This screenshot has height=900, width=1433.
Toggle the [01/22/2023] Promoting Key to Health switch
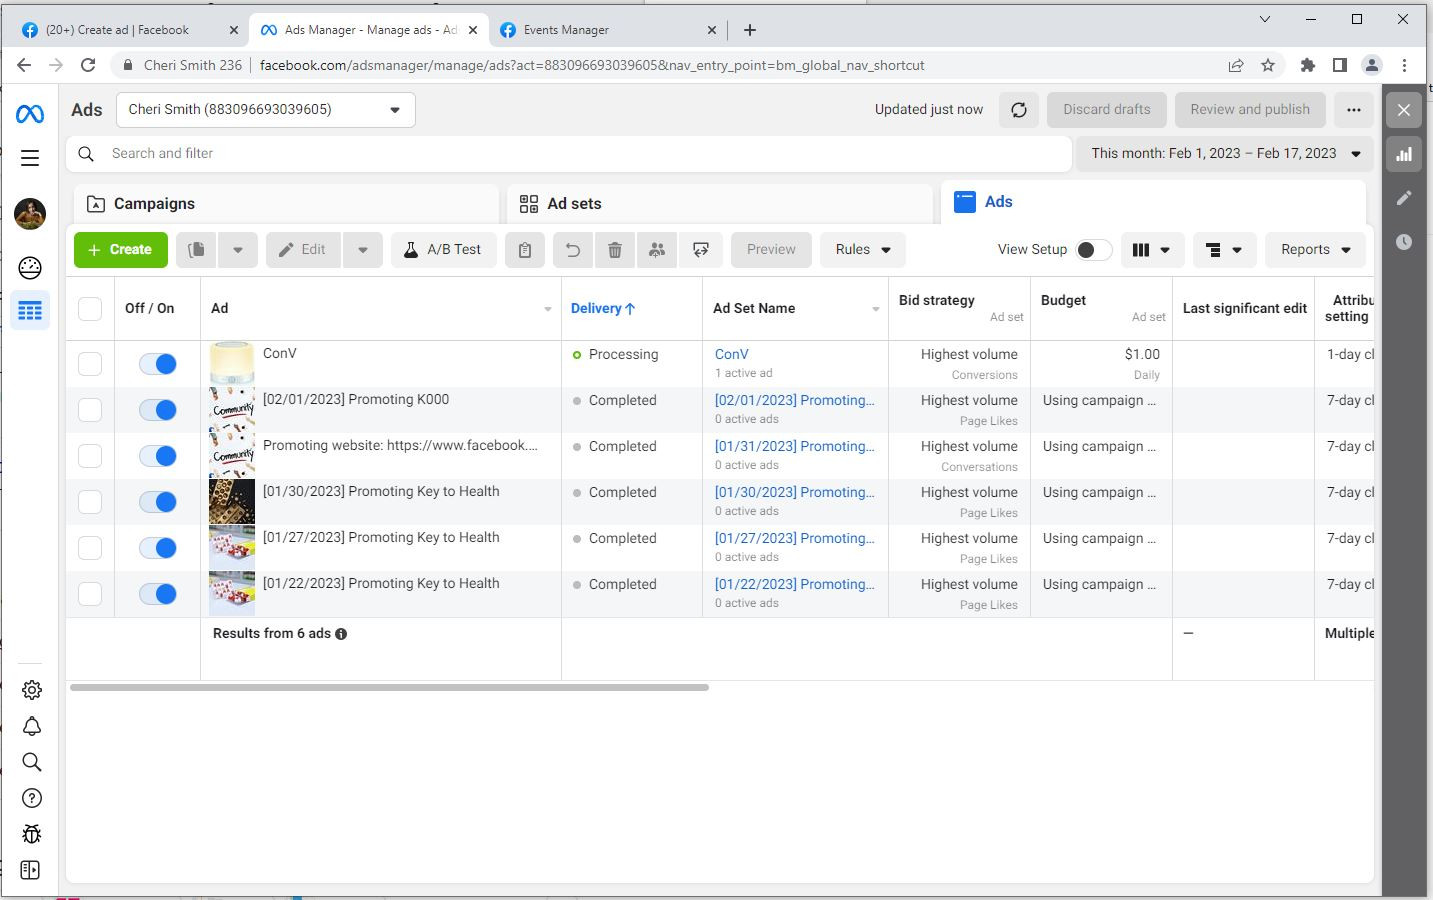pos(158,594)
